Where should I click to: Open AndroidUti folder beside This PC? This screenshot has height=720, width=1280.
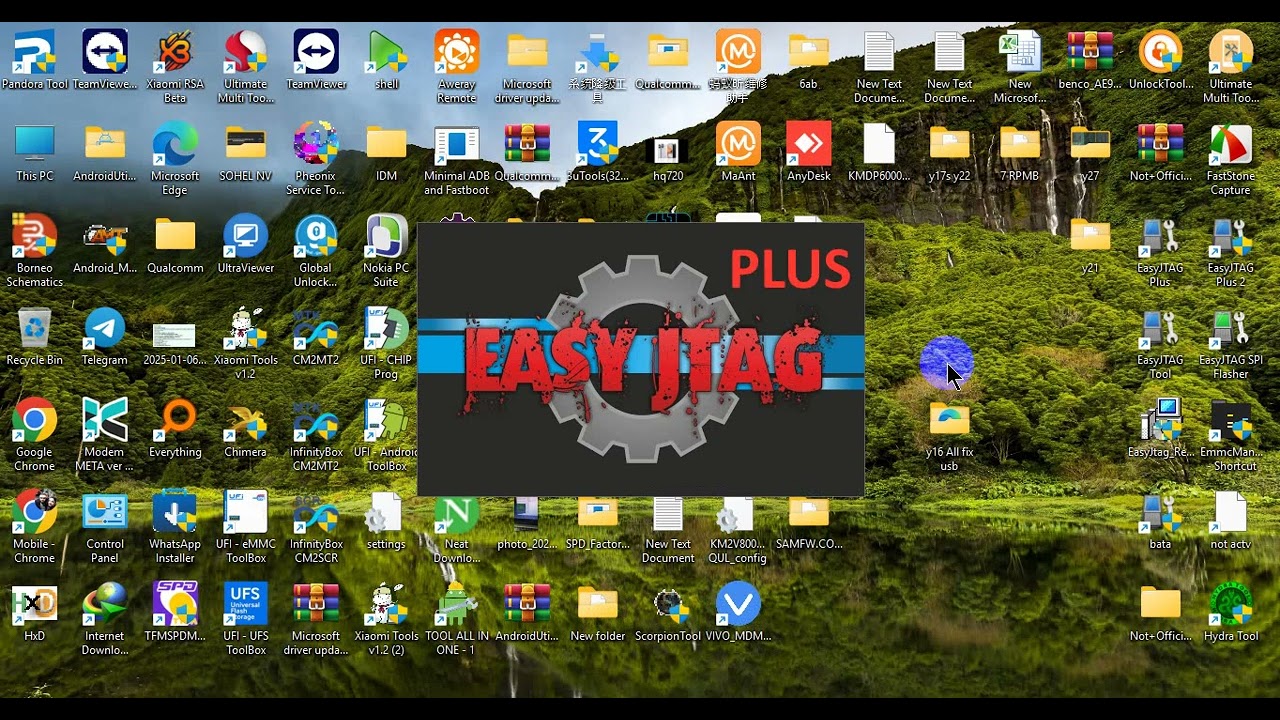coord(105,152)
